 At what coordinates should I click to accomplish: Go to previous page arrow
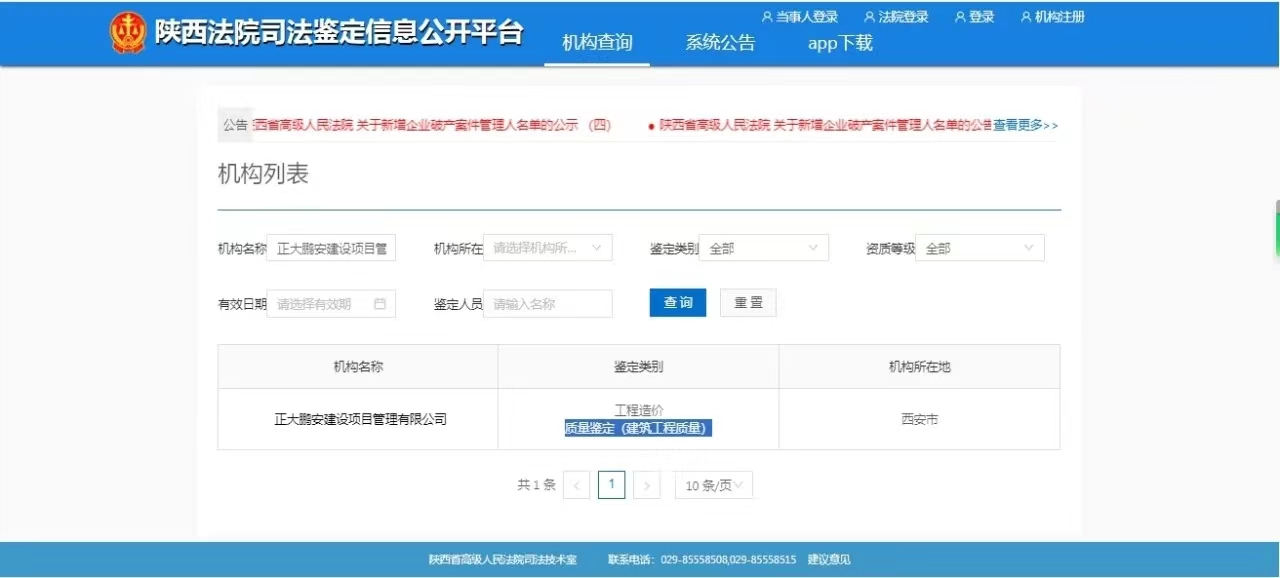tap(576, 486)
